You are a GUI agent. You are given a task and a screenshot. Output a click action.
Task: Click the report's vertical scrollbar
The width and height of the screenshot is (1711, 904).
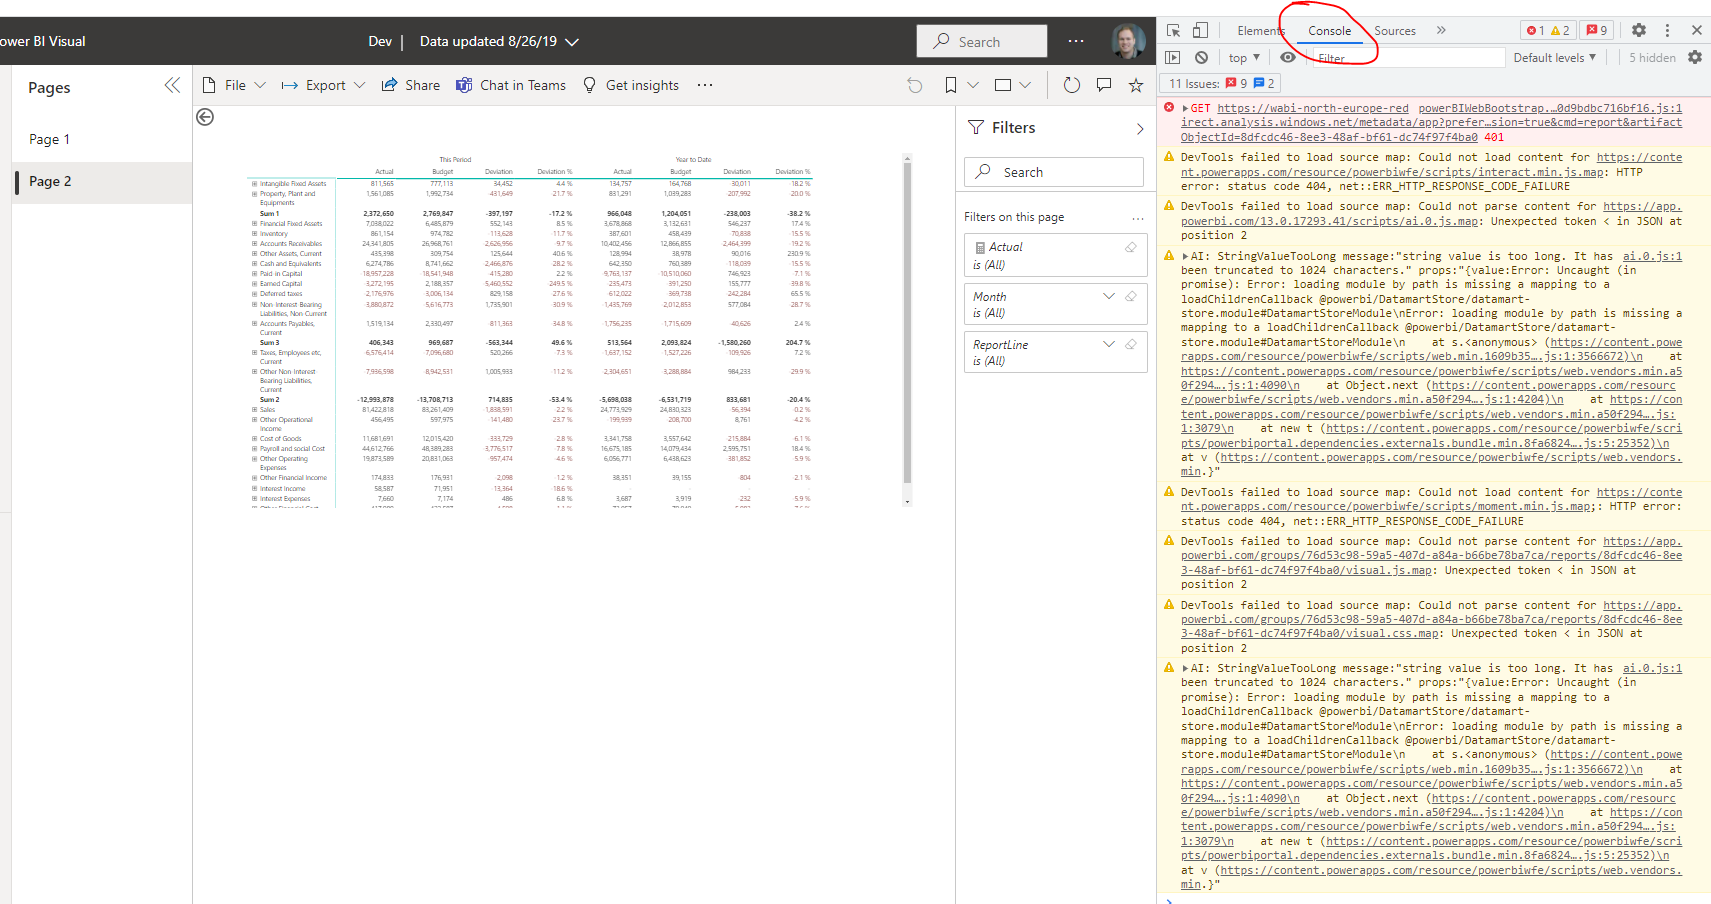(907, 330)
